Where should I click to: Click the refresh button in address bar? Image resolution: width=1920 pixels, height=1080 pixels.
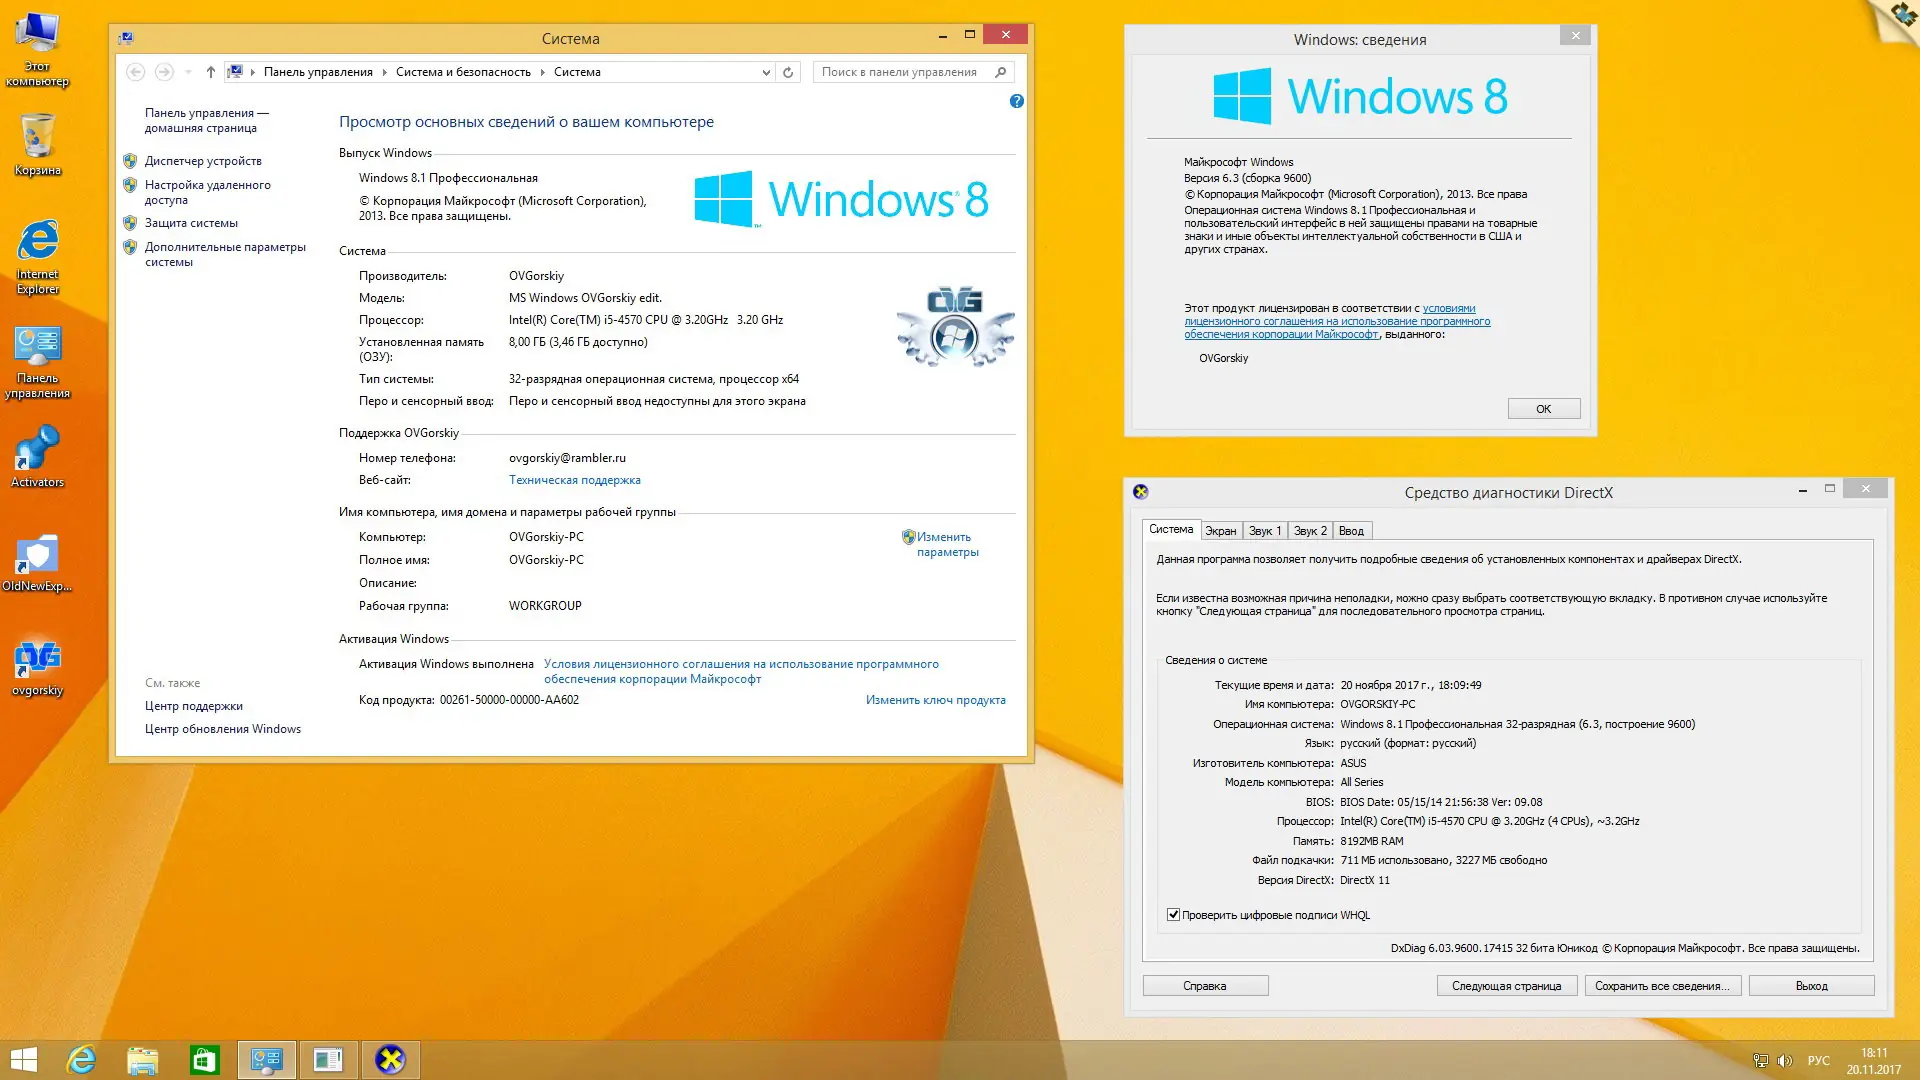pyautogui.click(x=788, y=72)
